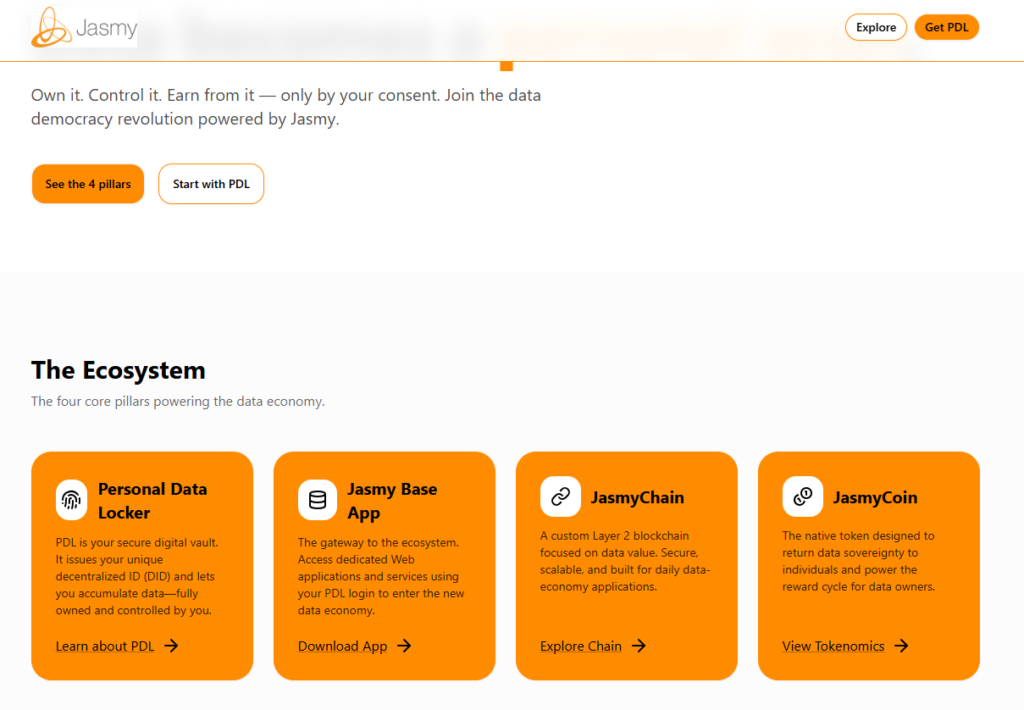Click the Get PDL button

[946, 27]
